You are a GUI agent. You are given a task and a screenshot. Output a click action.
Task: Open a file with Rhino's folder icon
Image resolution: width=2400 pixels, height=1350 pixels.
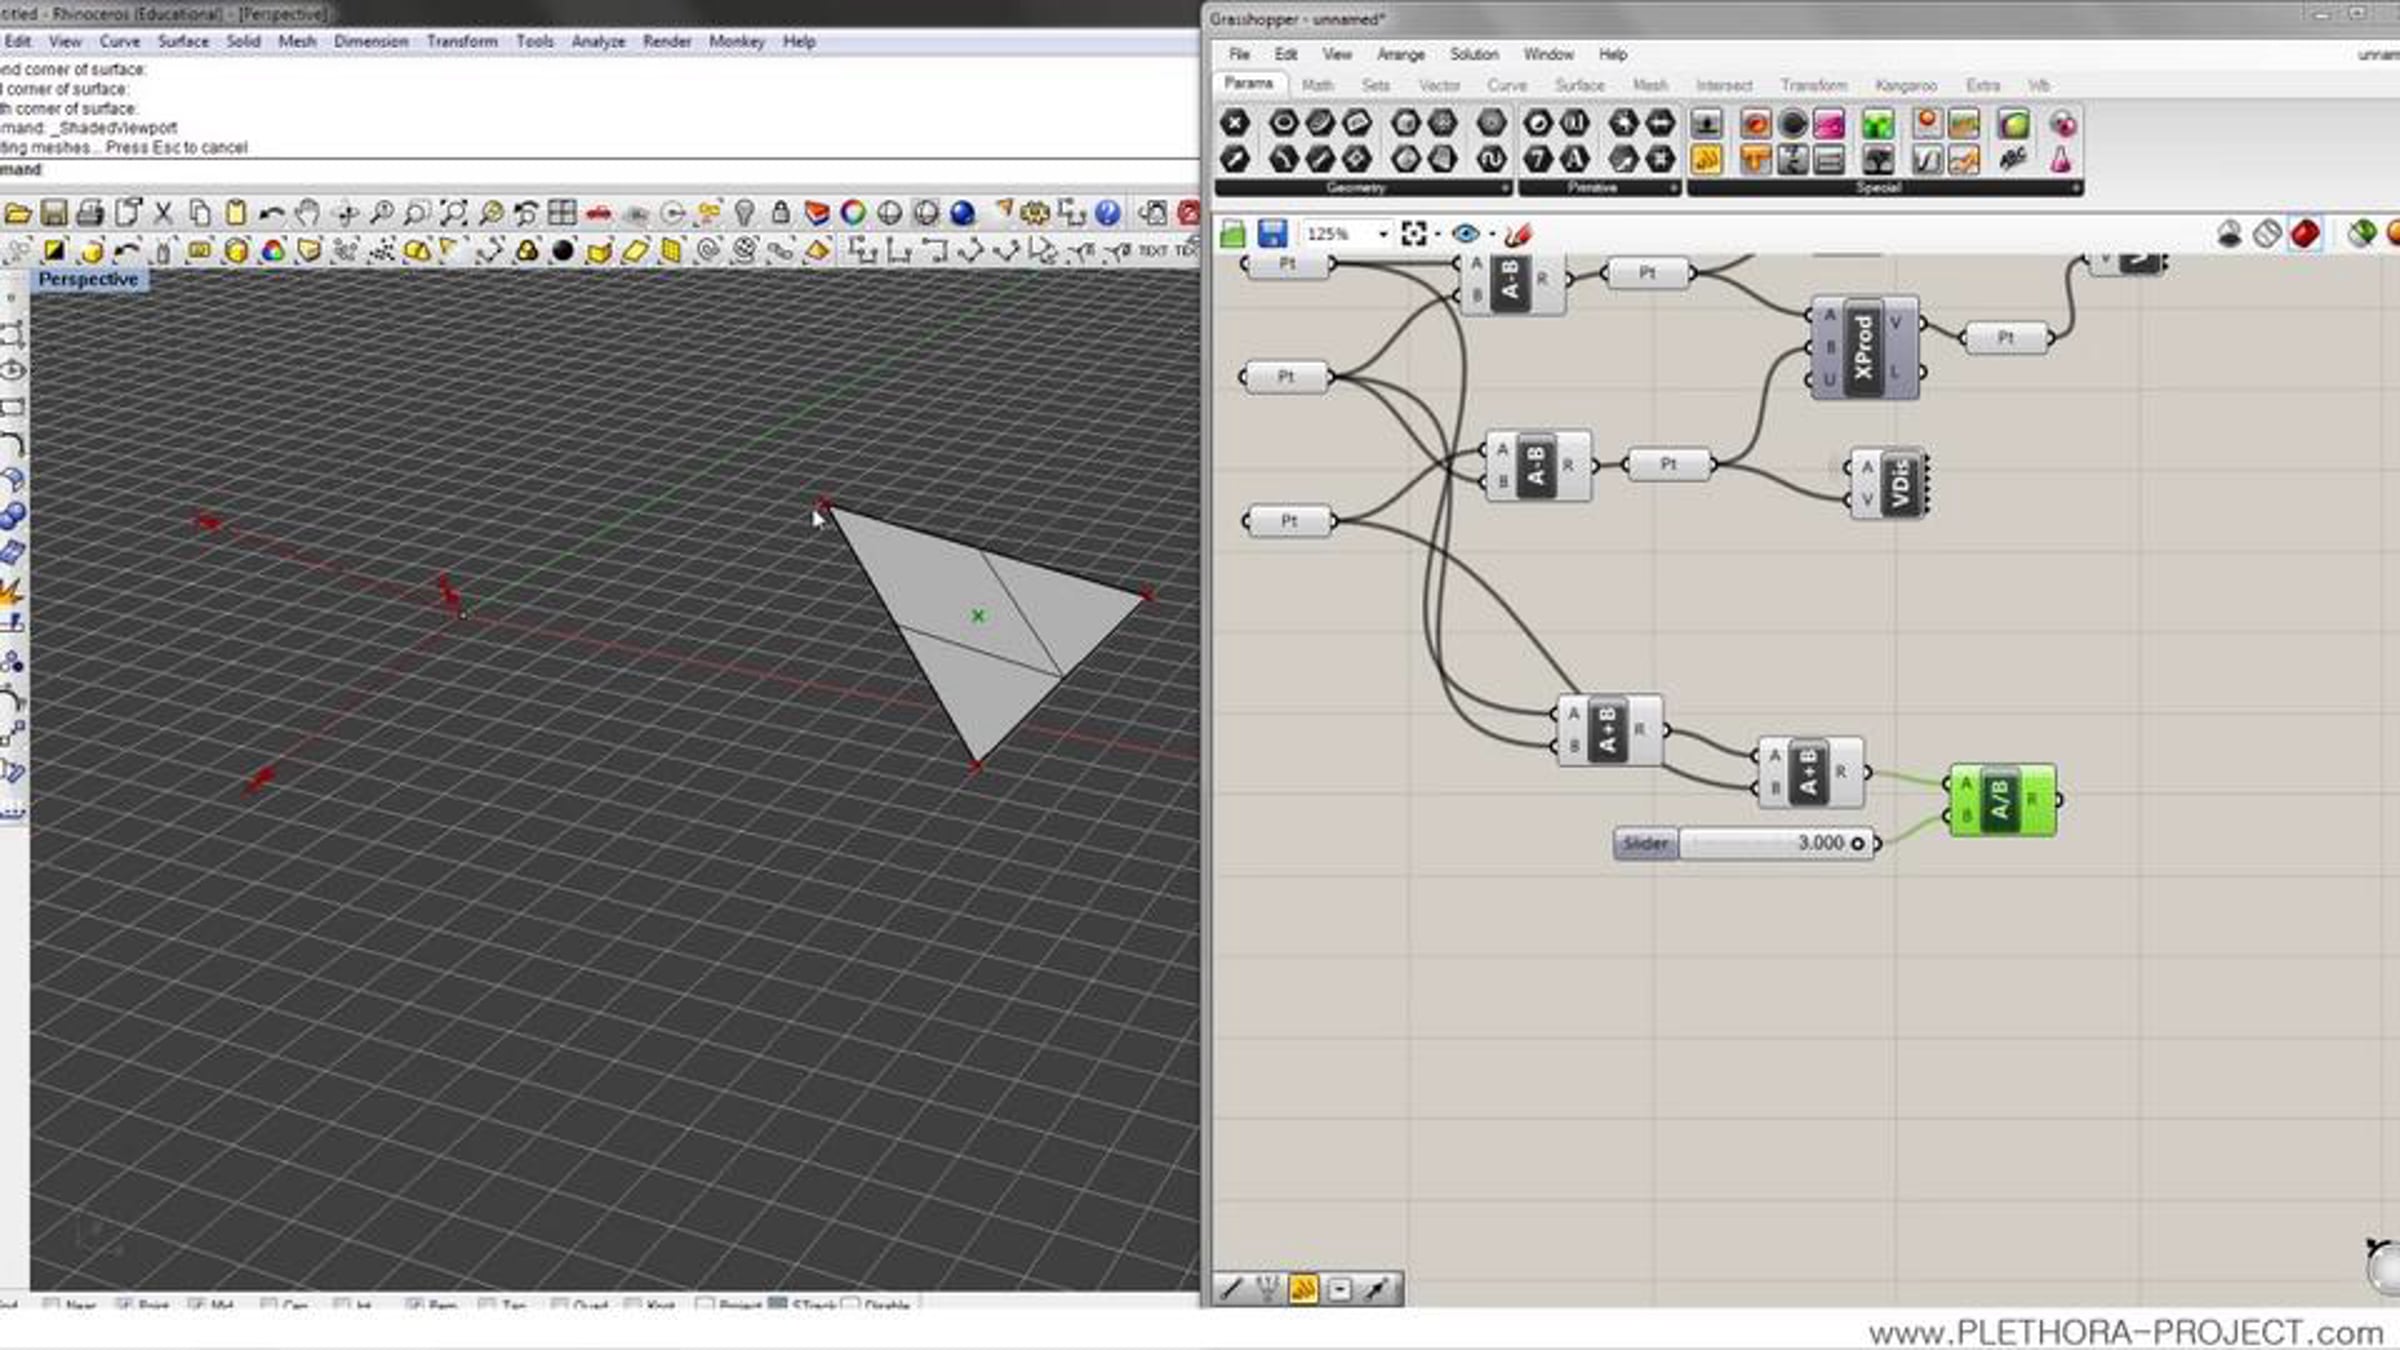coord(17,213)
